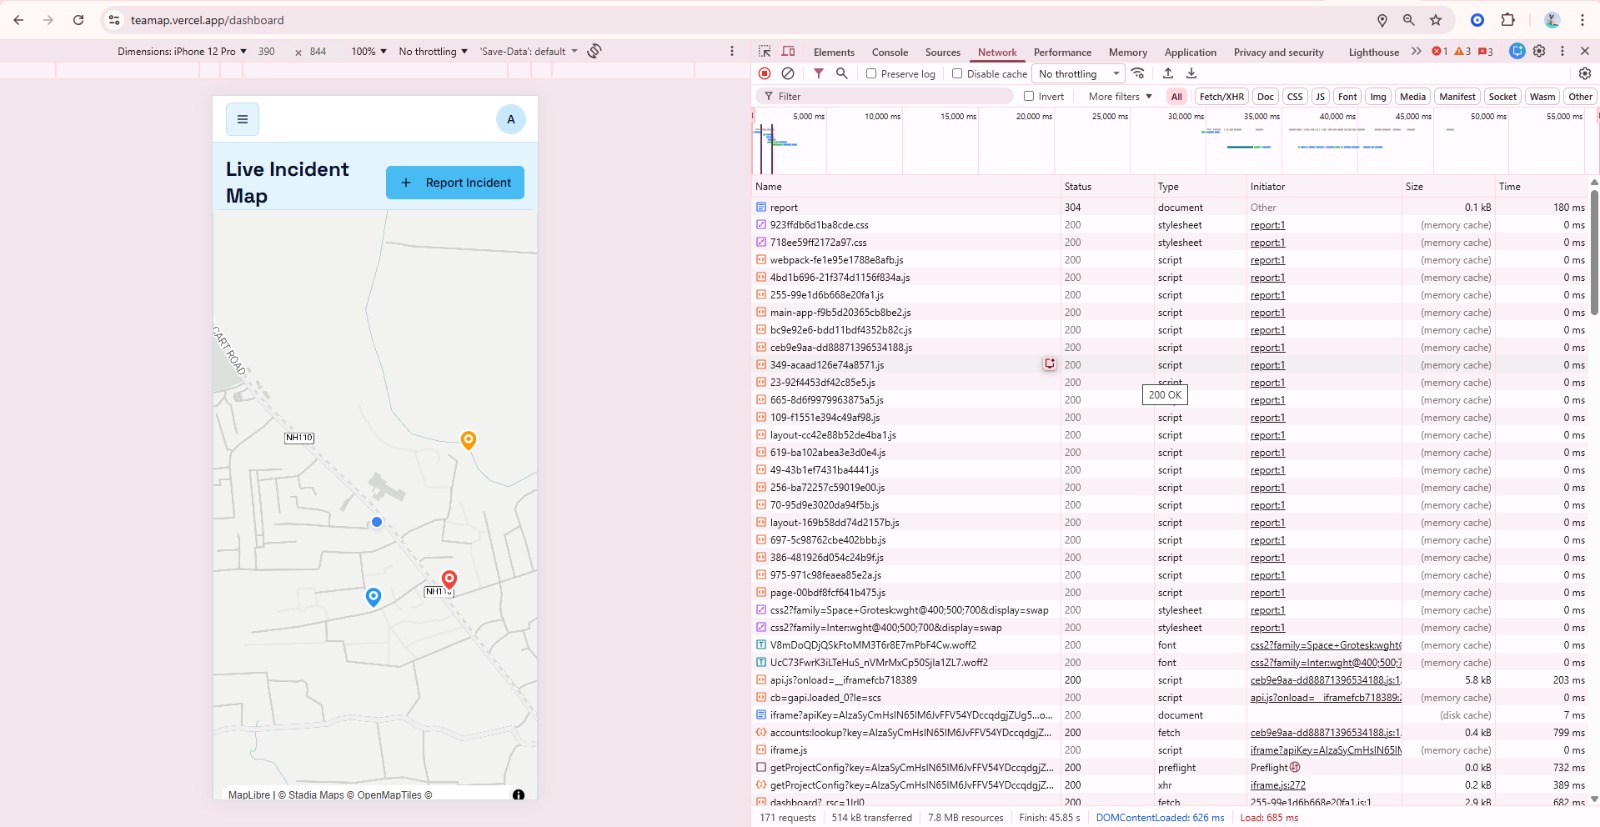Tick the Invert filter checkbox
Screen dimensions: 1600x827
1029,97
